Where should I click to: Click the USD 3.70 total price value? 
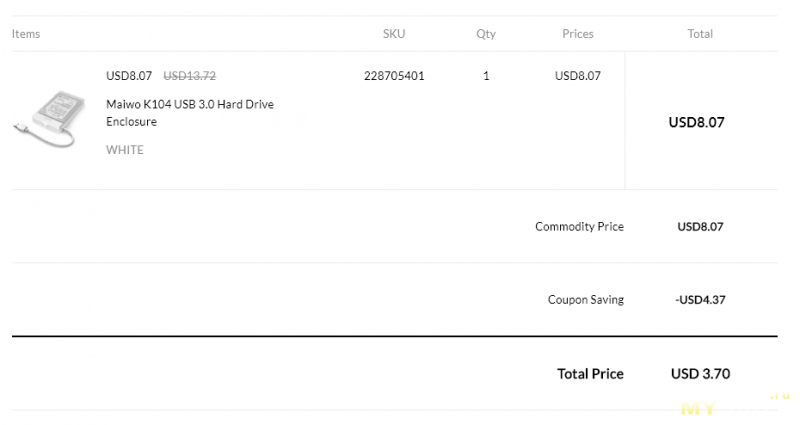701,374
